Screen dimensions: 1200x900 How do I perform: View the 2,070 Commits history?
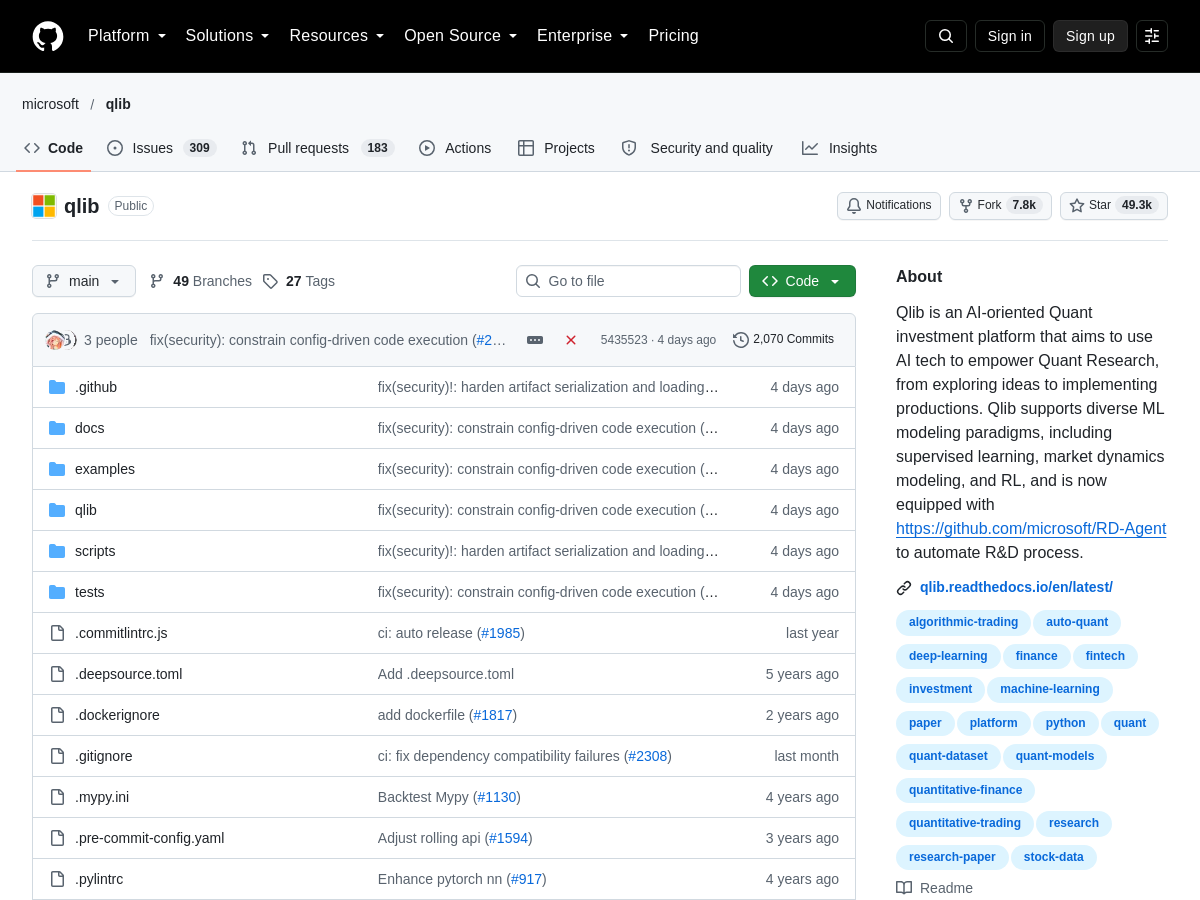pos(783,340)
